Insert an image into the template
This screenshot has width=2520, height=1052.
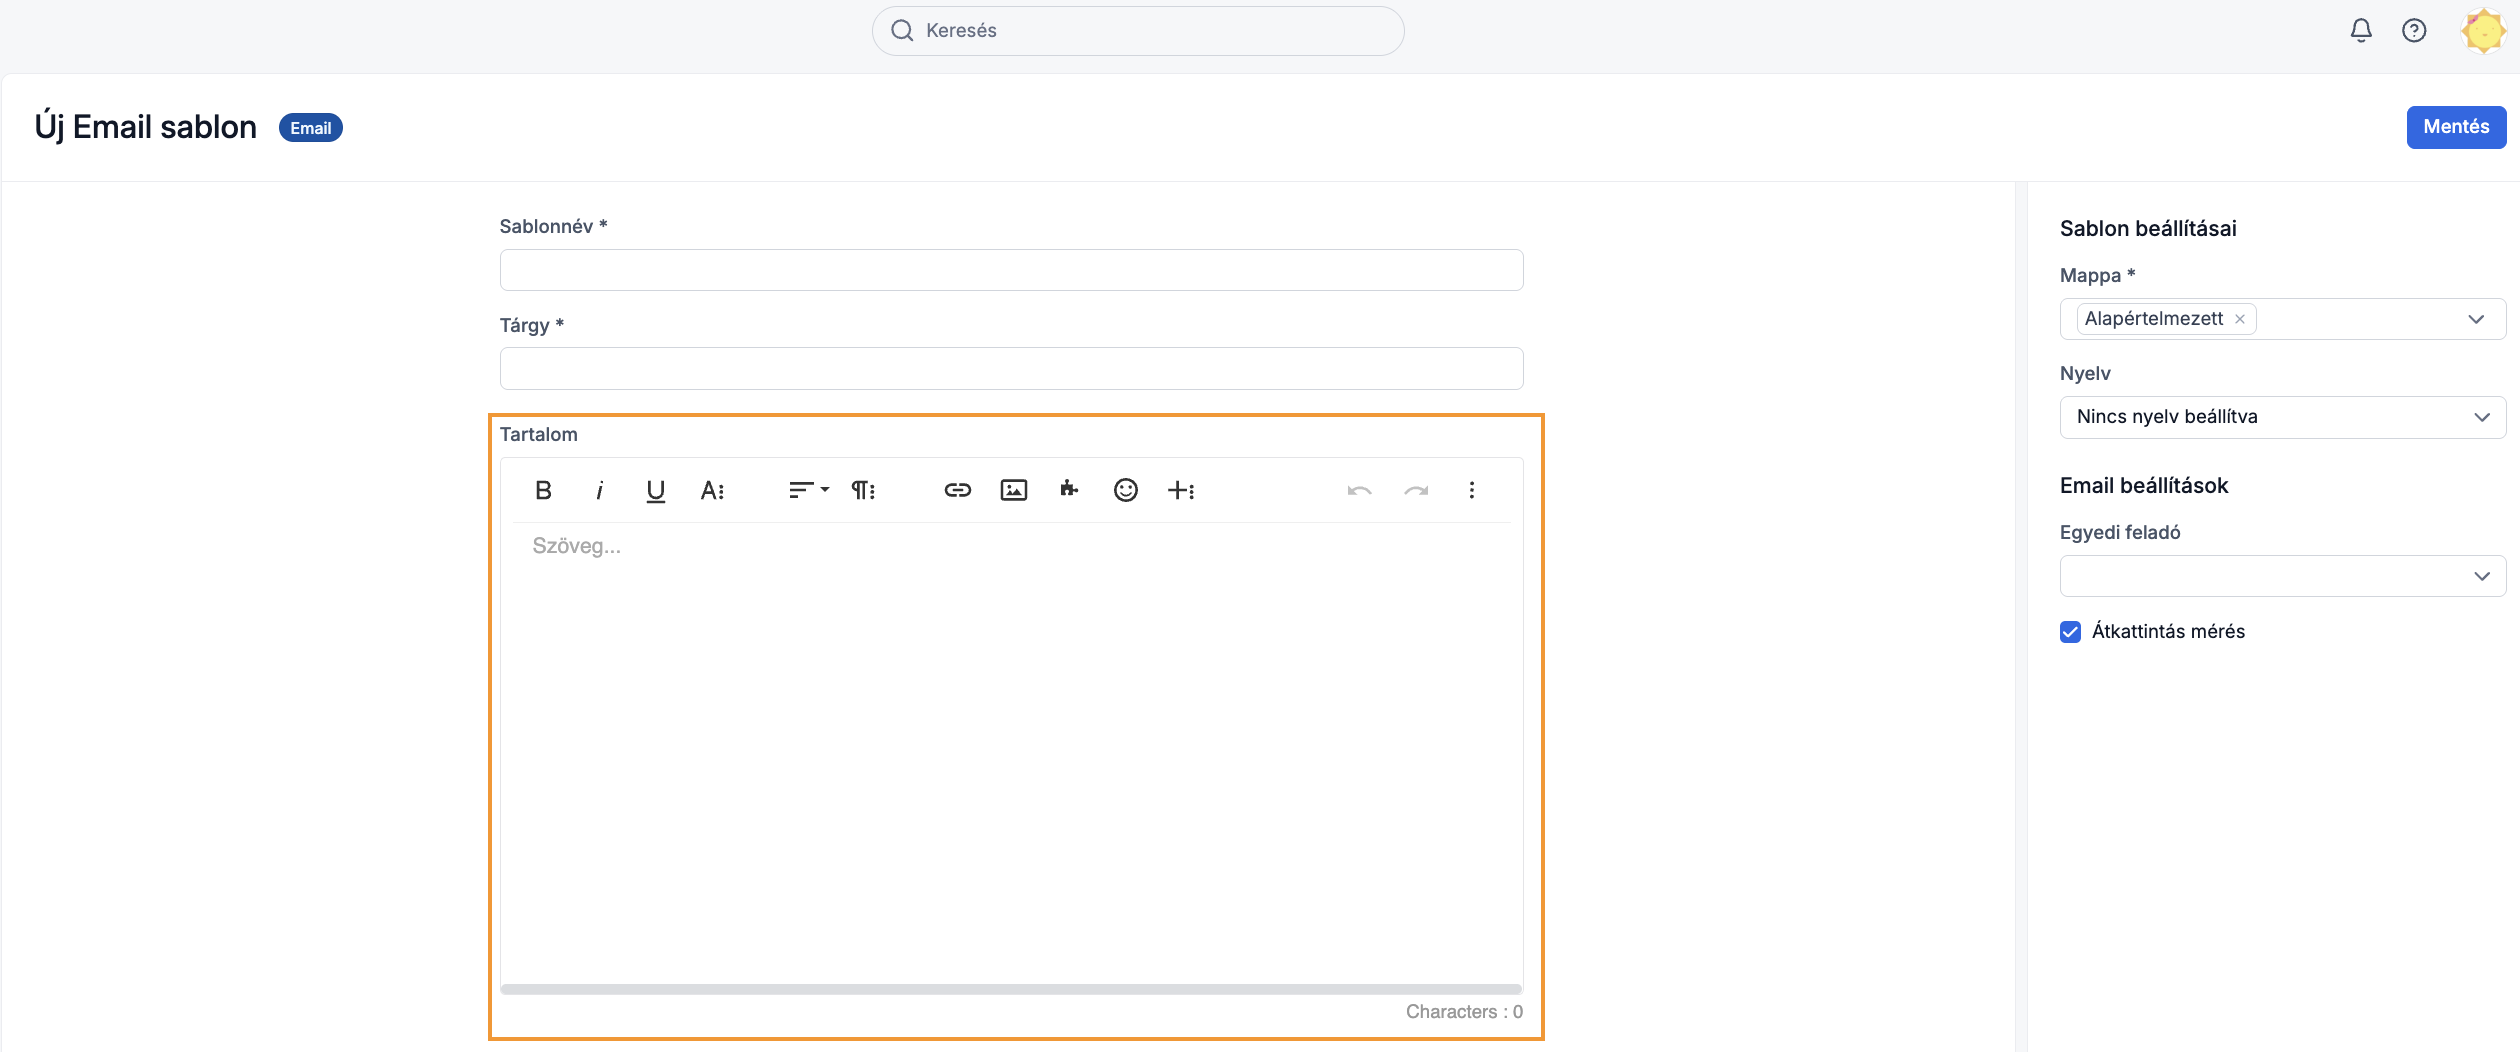1013,490
